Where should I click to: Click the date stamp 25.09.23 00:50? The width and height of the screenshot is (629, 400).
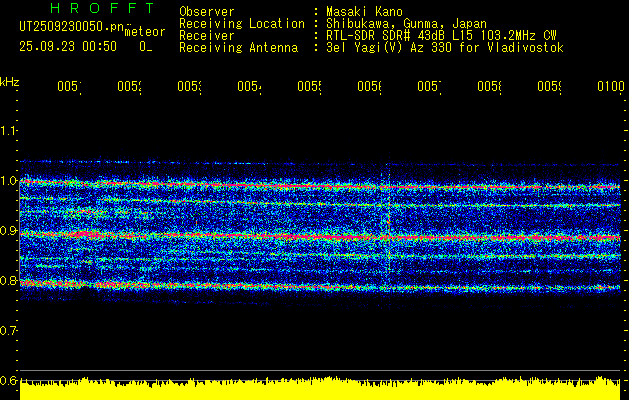[x=68, y=47]
